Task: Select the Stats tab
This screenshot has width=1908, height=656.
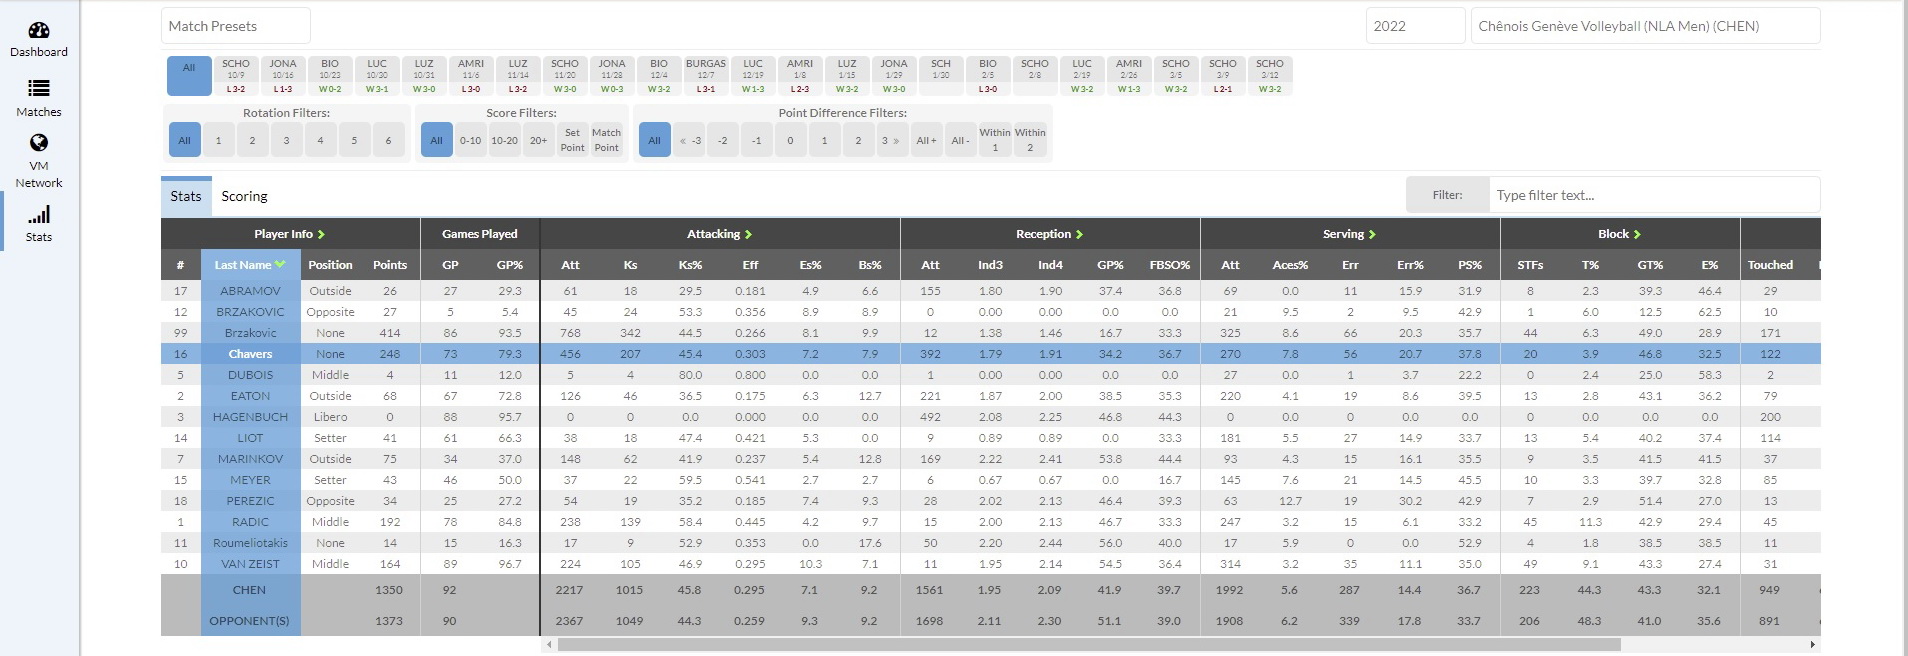Action: (x=185, y=196)
